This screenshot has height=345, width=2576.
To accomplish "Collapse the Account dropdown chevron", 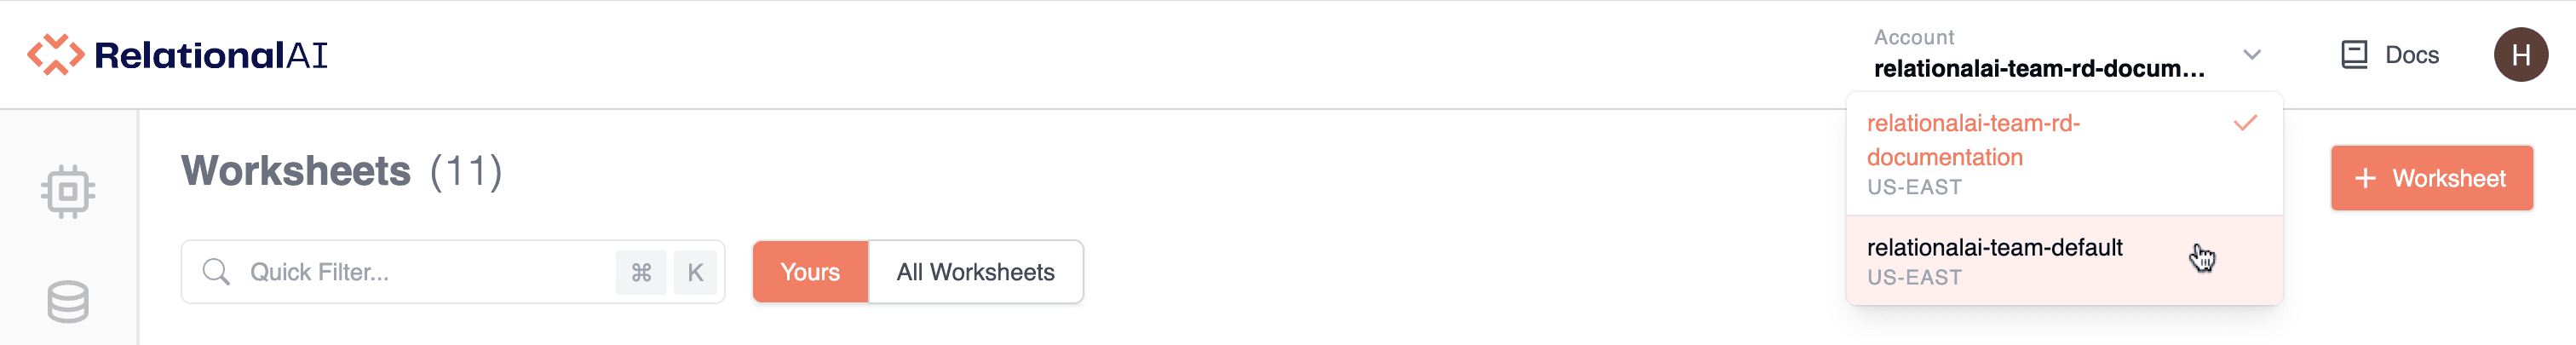I will click(2252, 55).
